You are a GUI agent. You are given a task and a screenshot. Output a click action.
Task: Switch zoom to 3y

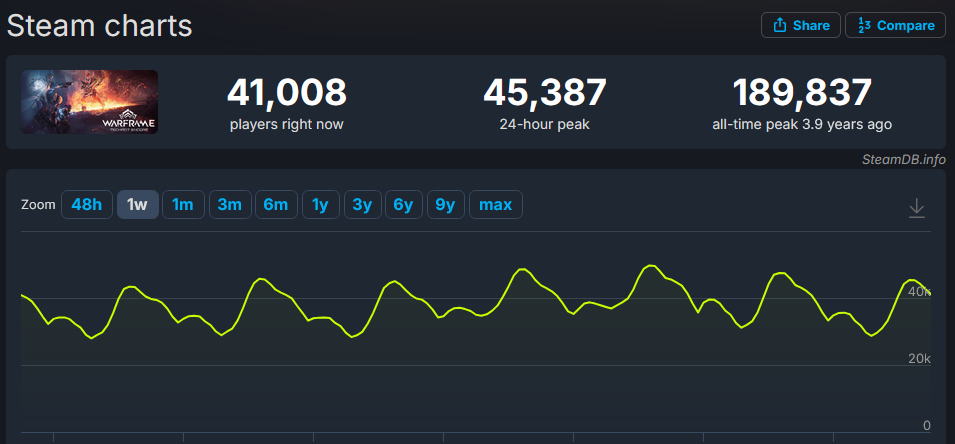(x=362, y=205)
